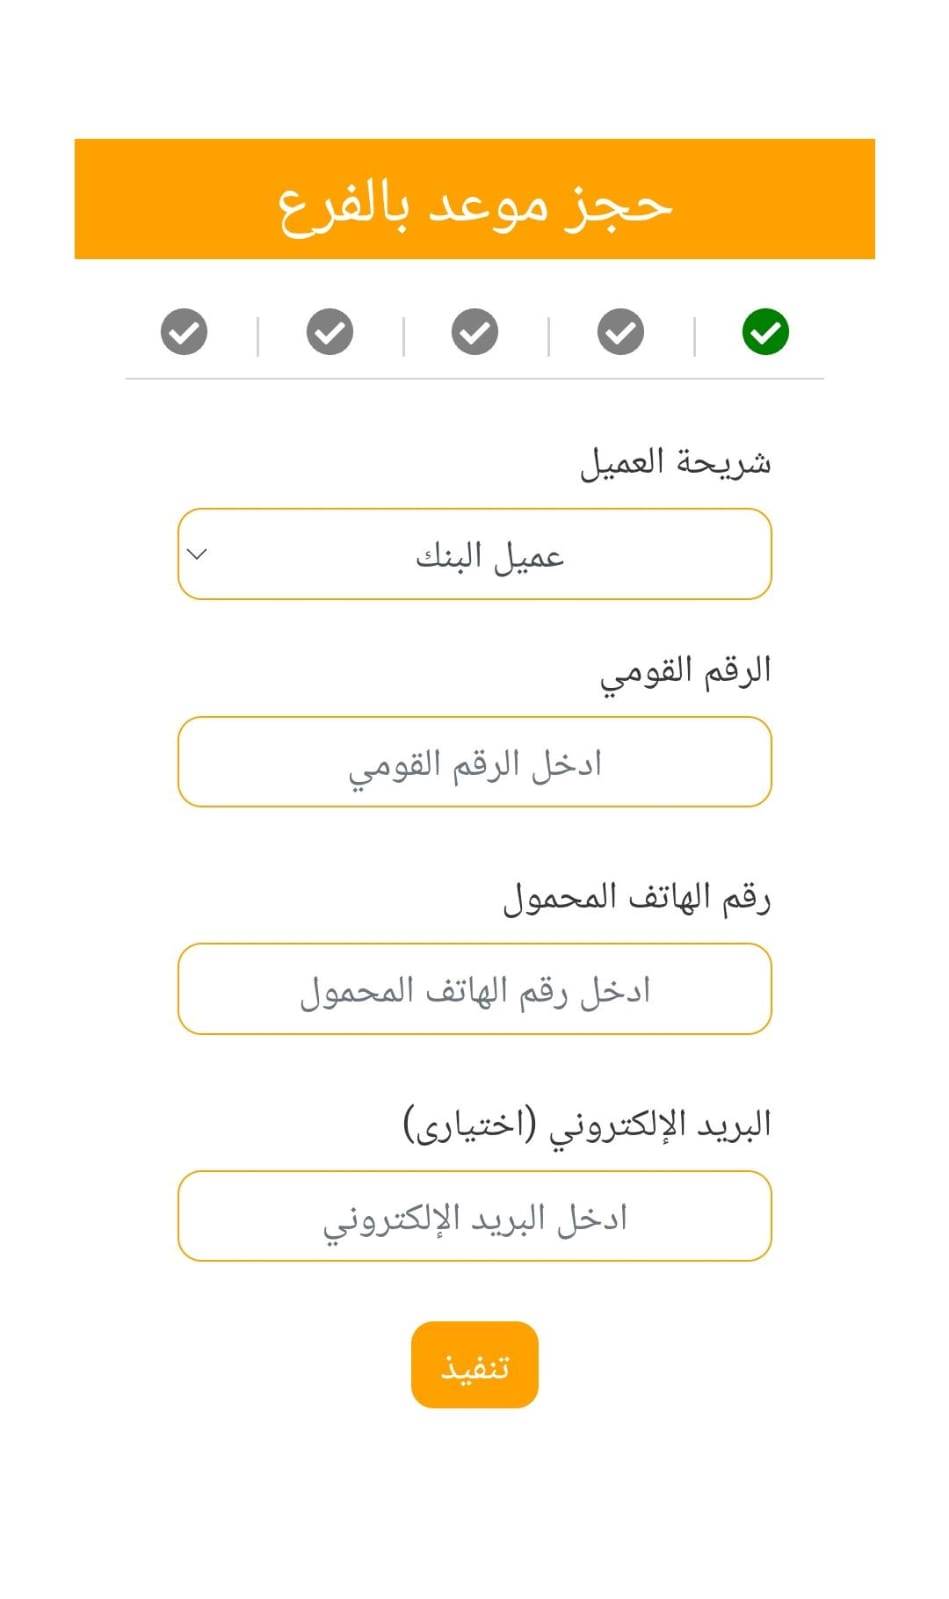Select the leftmost gray checkmark step

[x=184, y=332]
